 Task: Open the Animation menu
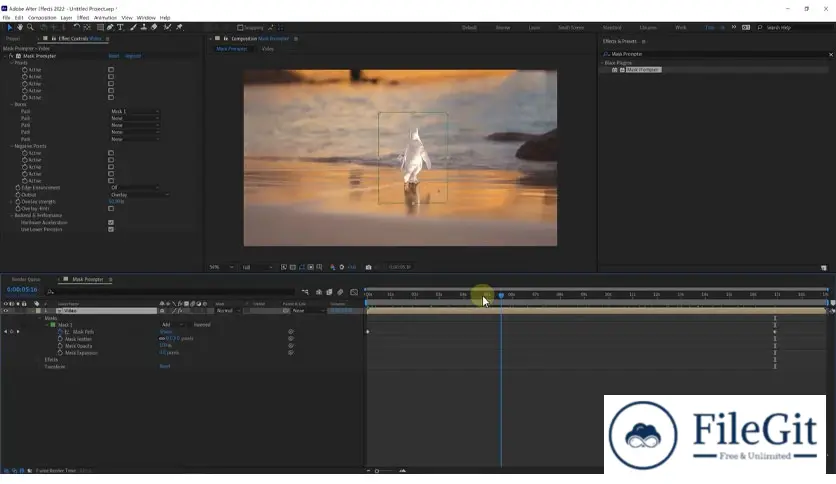105,18
